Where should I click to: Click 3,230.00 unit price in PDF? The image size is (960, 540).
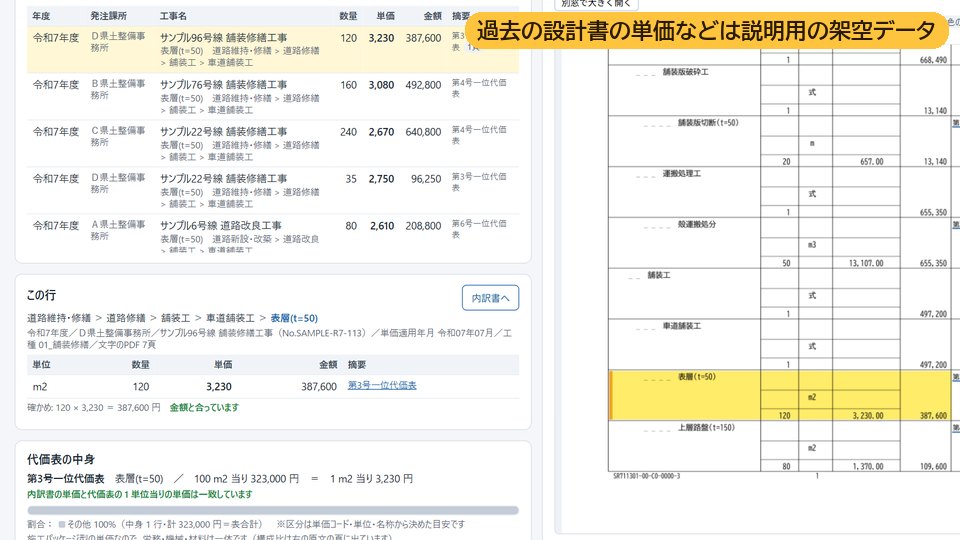(868, 416)
